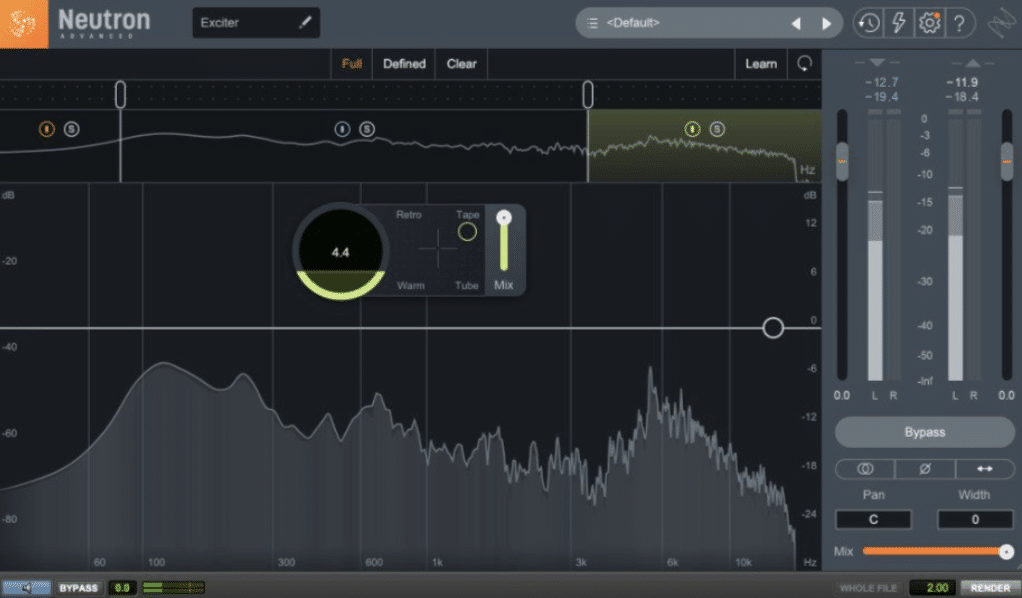Click the large Bypass button

point(924,432)
